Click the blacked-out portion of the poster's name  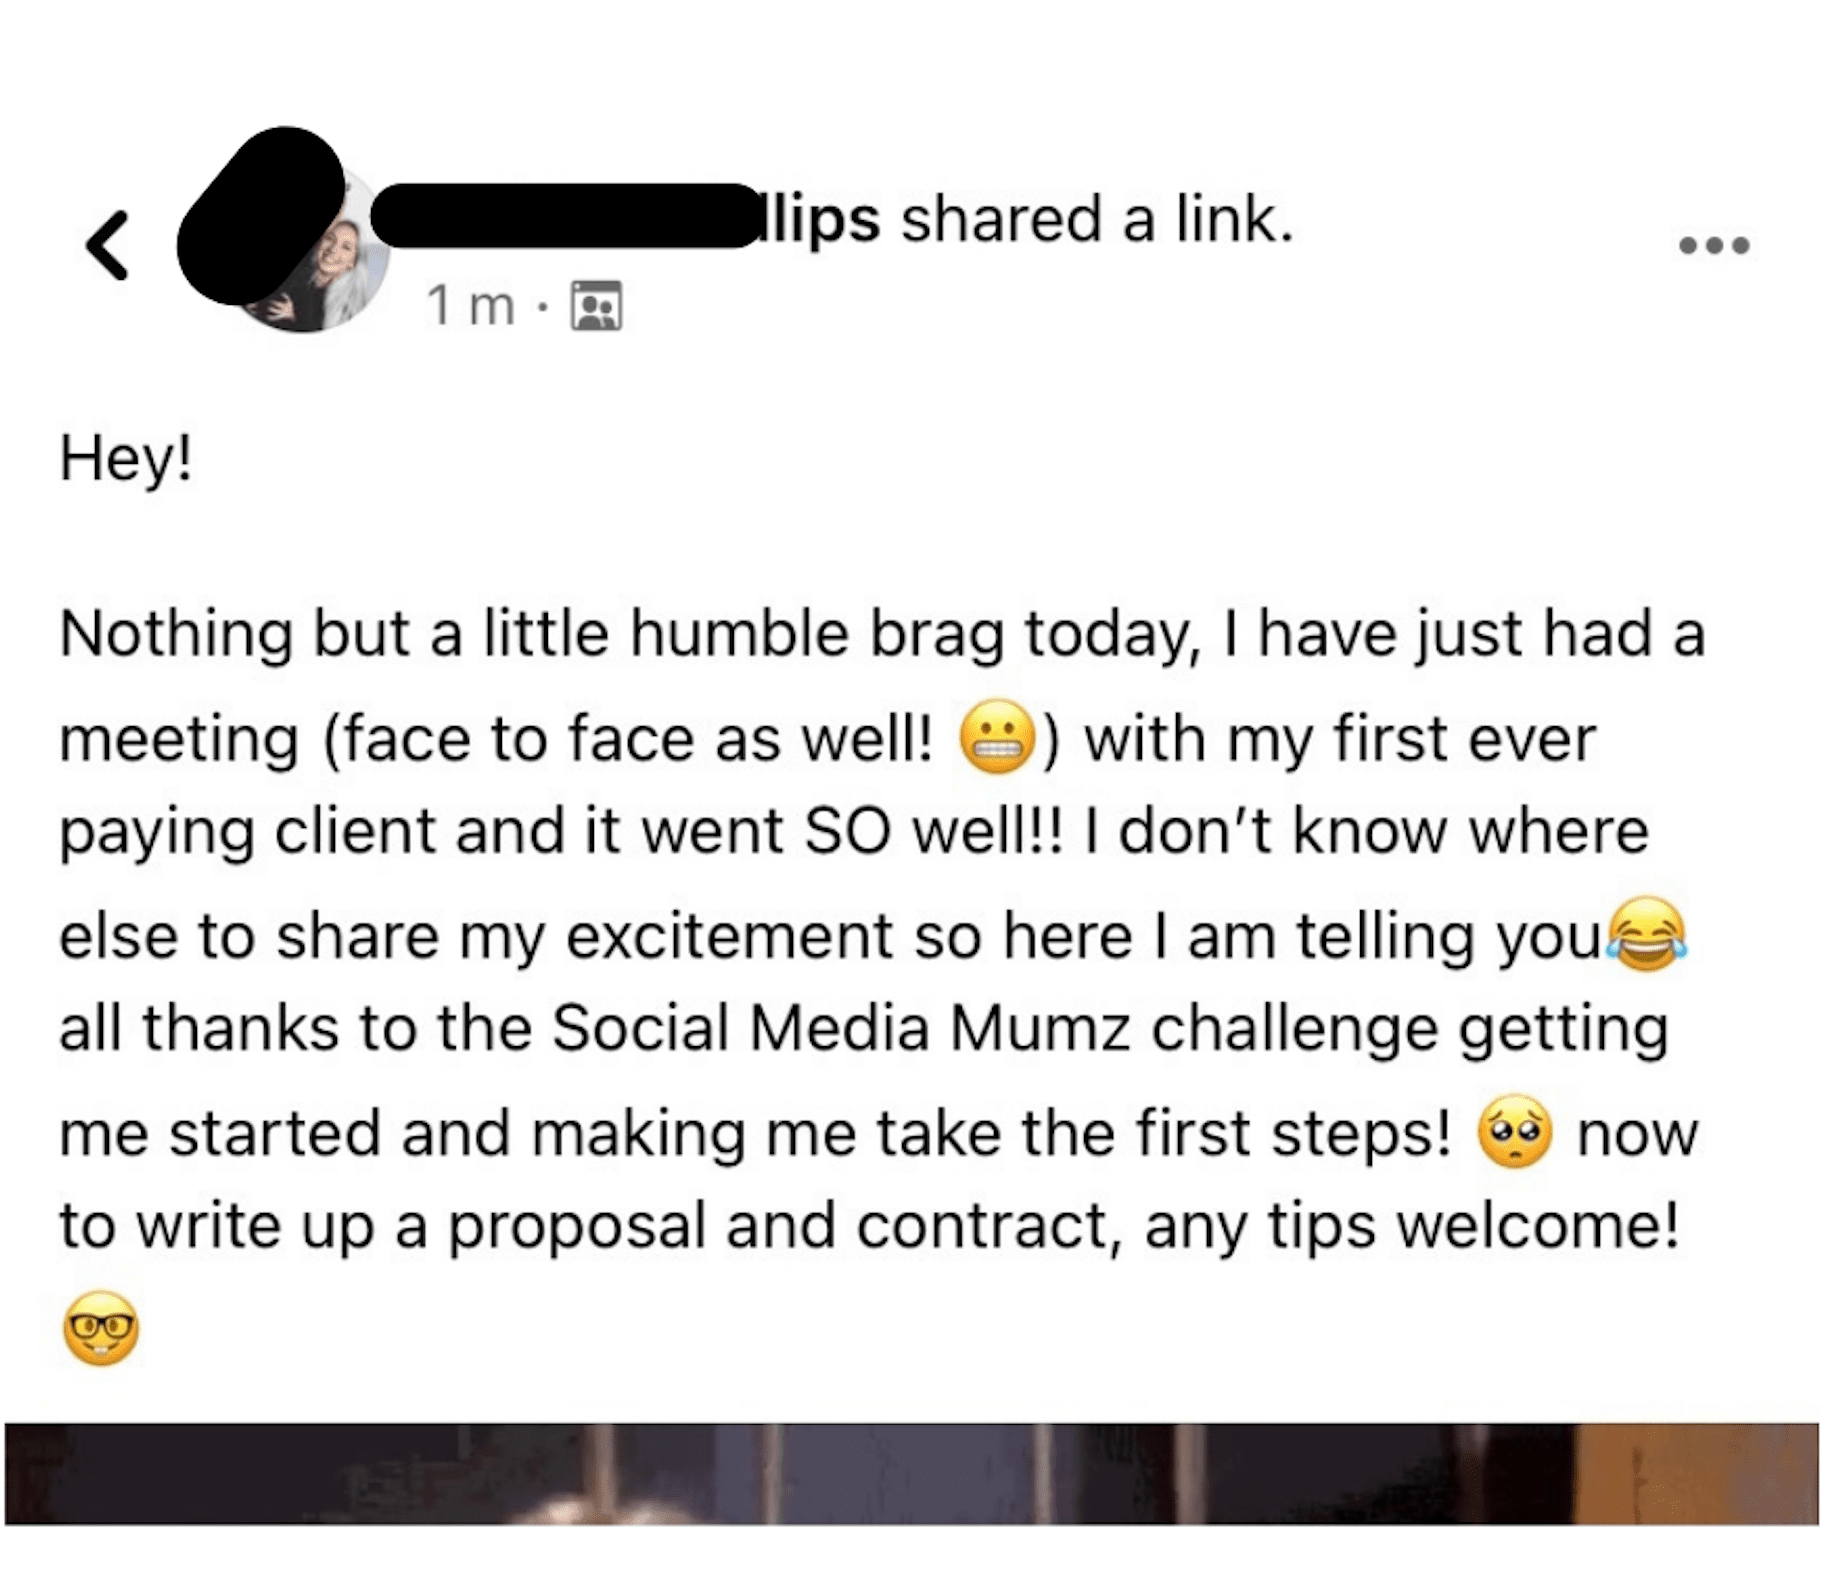566,215
